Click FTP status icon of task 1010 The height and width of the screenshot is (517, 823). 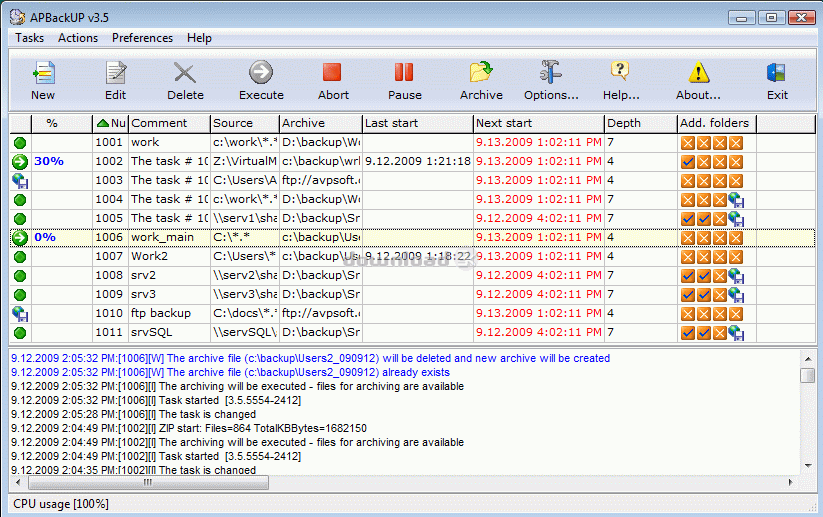20,314
